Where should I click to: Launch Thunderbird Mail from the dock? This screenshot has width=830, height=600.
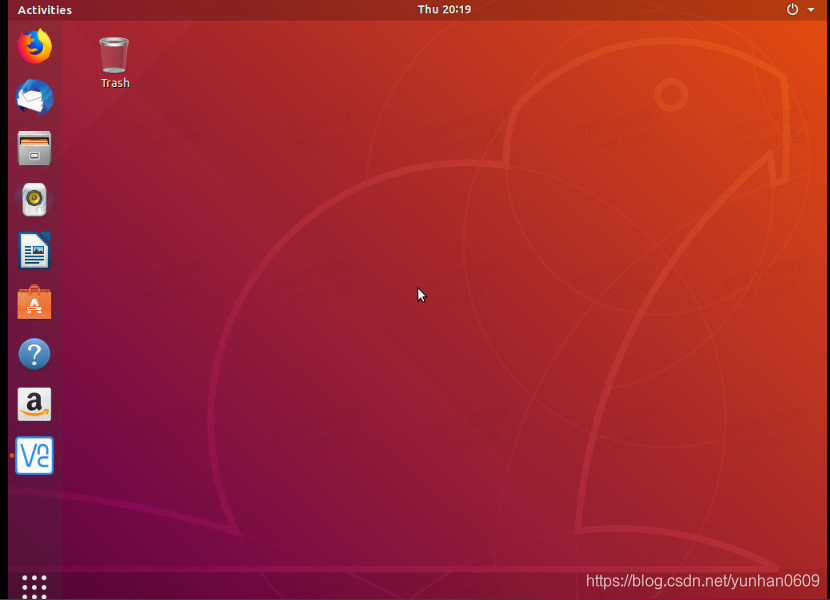tap(34, 97)
